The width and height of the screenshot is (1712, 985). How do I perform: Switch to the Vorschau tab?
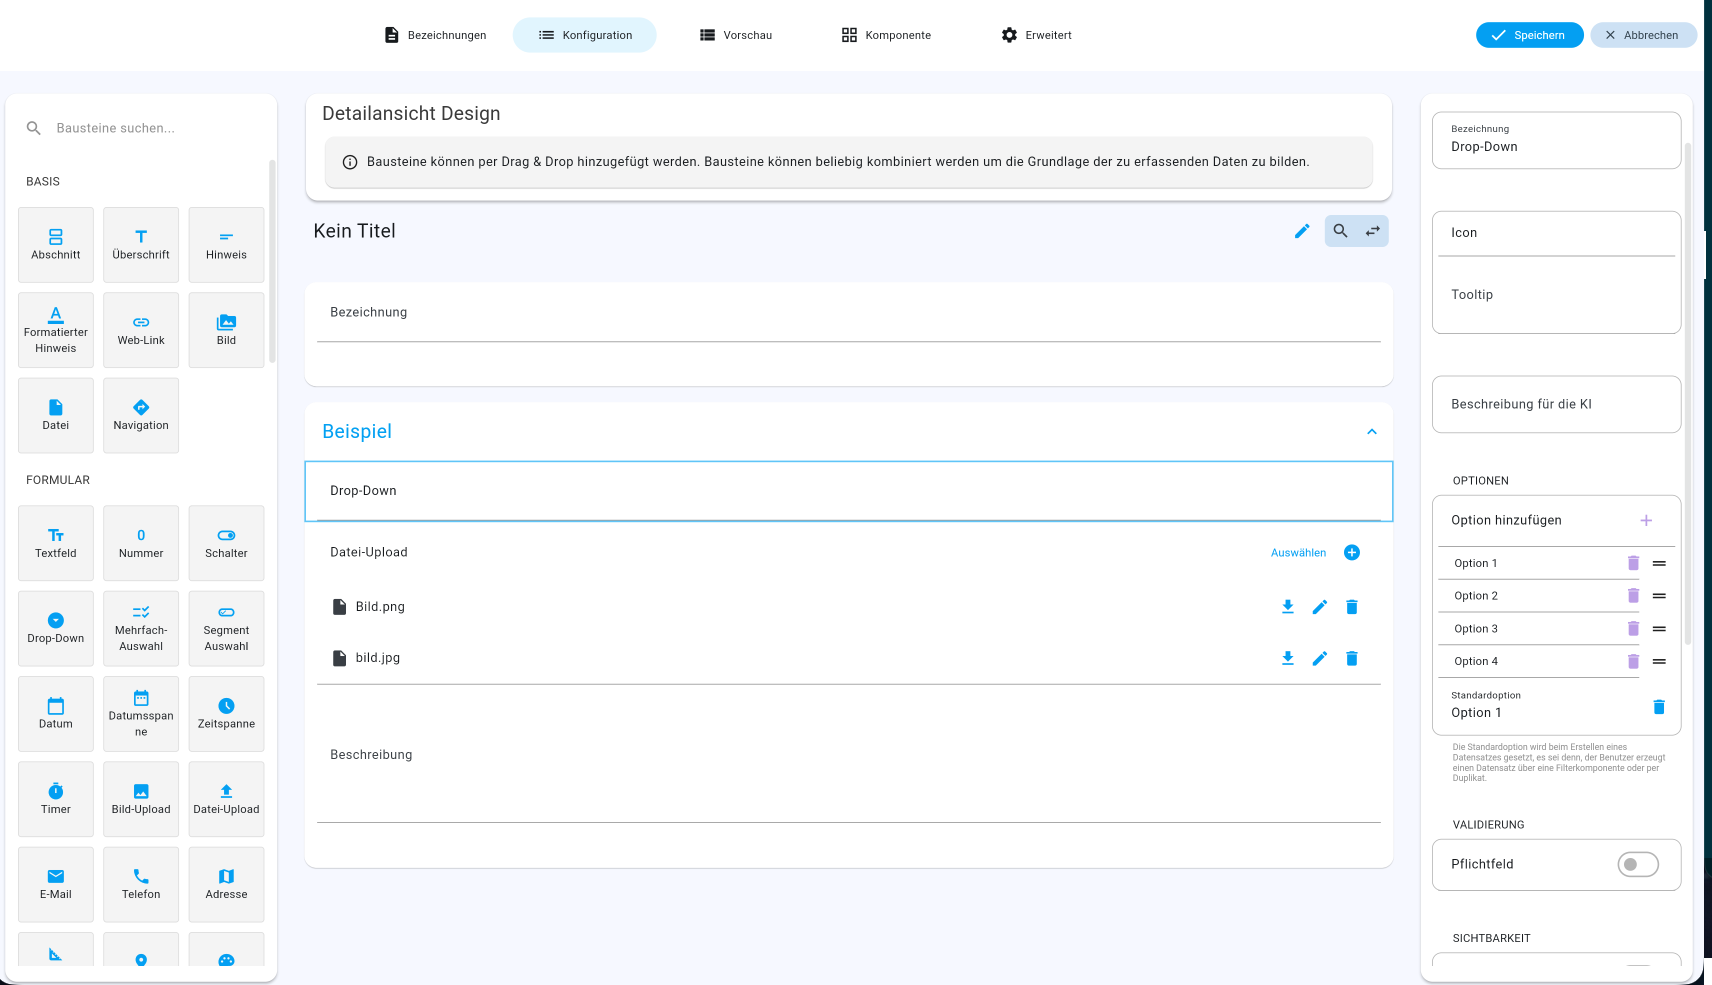[x=736, y=35]
